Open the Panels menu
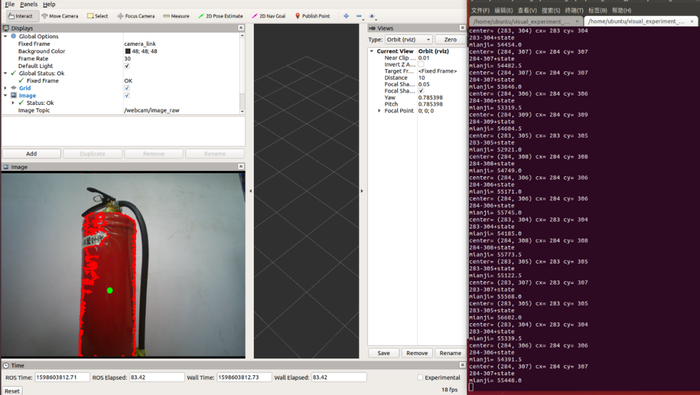700x395 pixels. [29, 4]
